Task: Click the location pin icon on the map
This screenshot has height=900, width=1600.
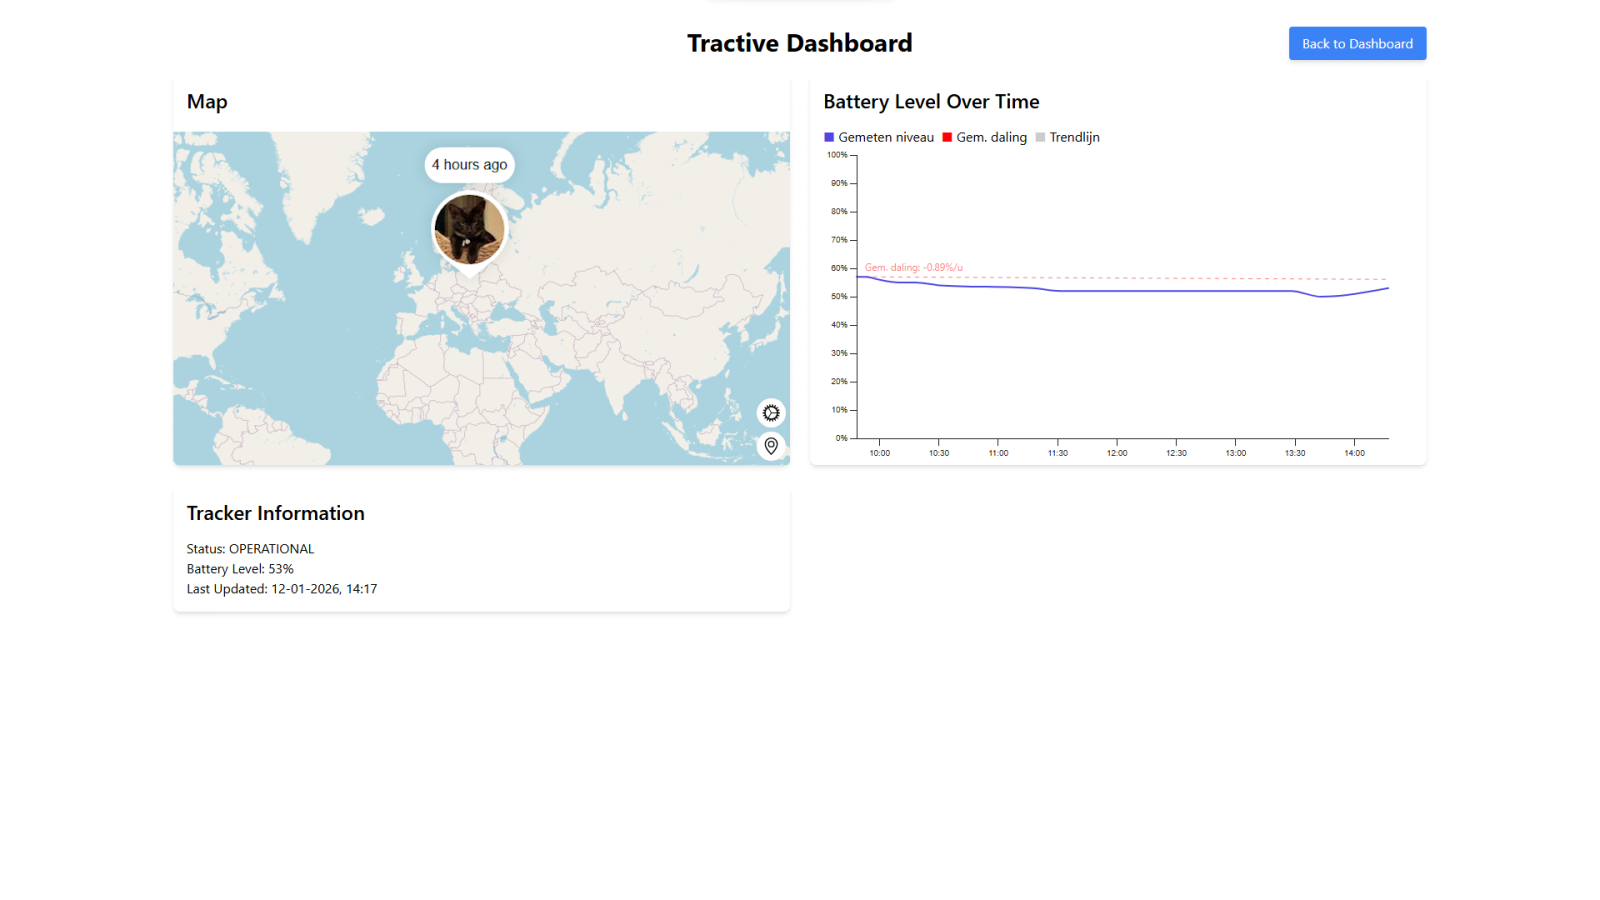Action: (770, 446)
